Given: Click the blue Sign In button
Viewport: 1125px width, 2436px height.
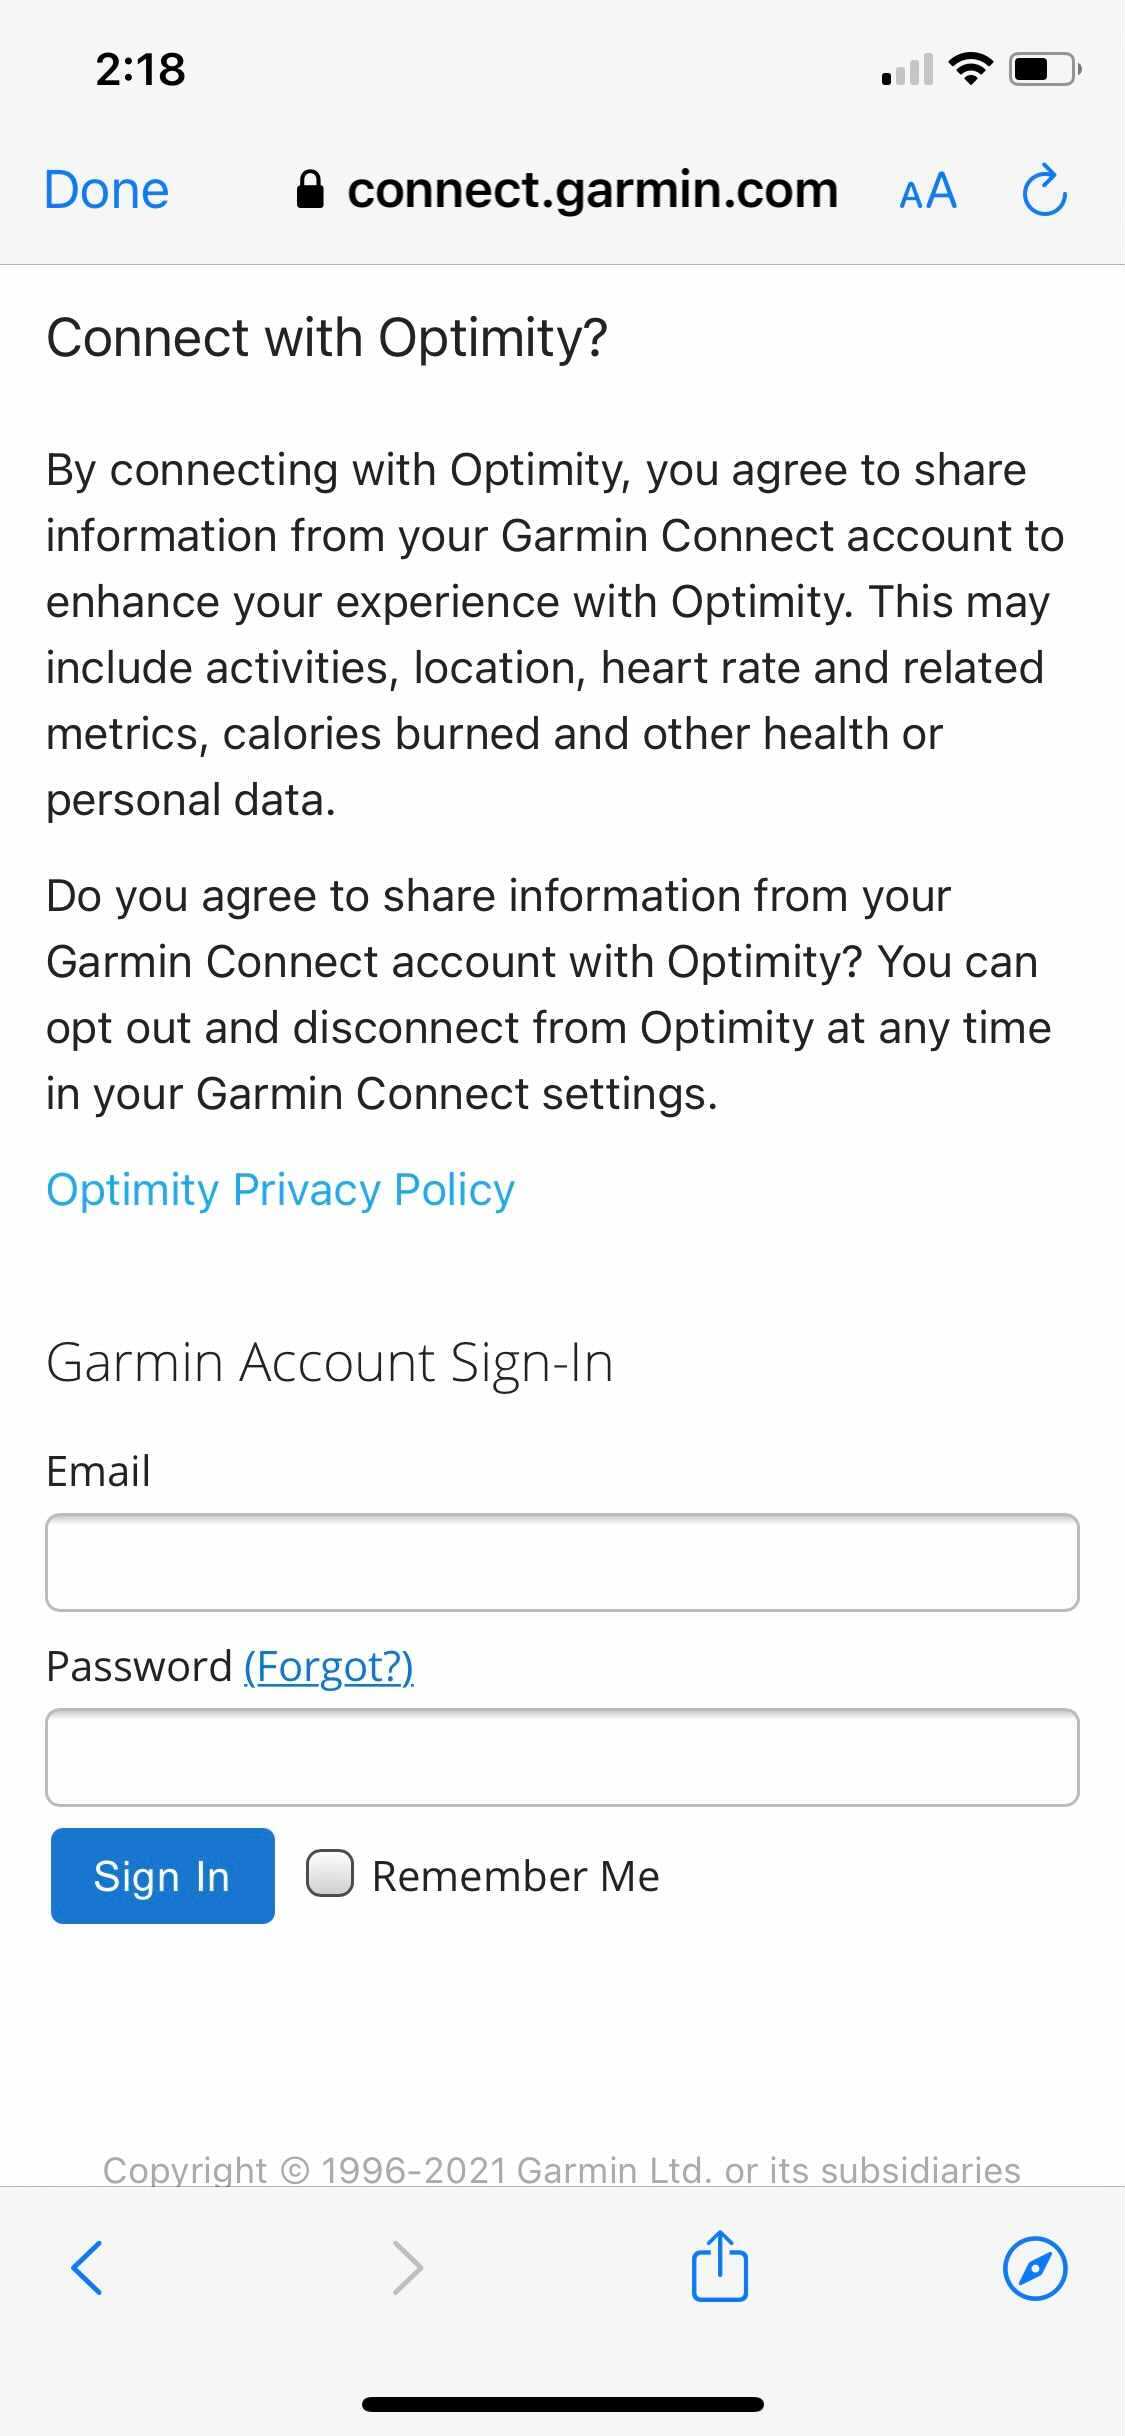Looking at the screenshot, I should point(163,1876).
